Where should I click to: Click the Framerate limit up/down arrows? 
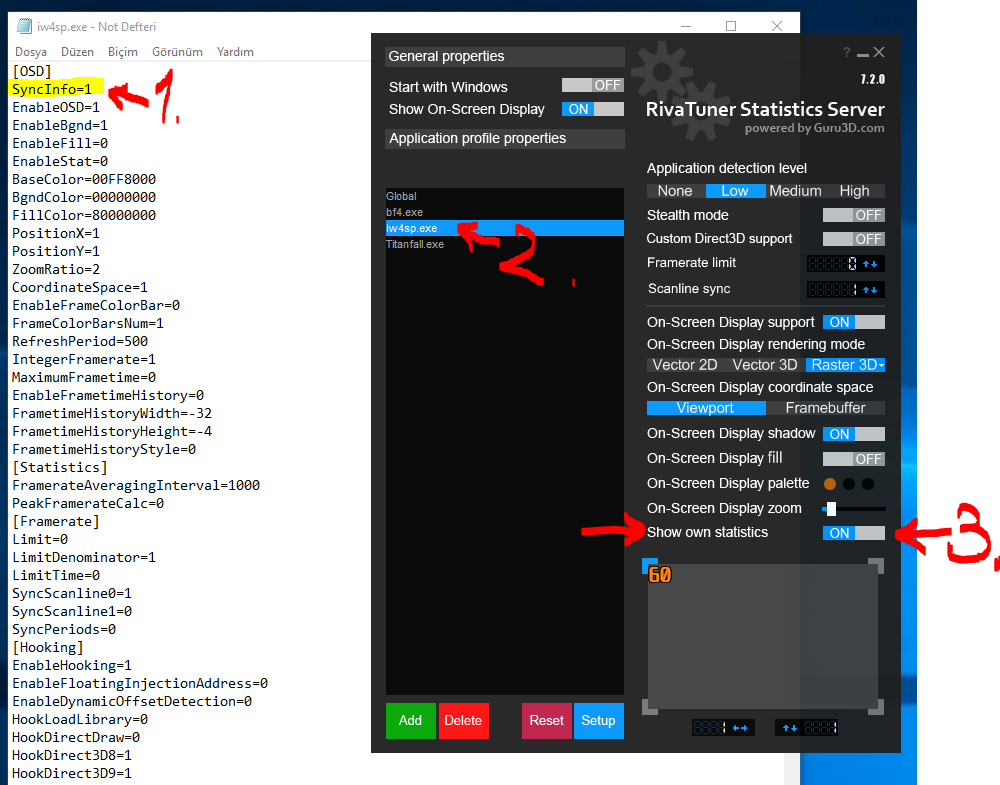[870, 263]
